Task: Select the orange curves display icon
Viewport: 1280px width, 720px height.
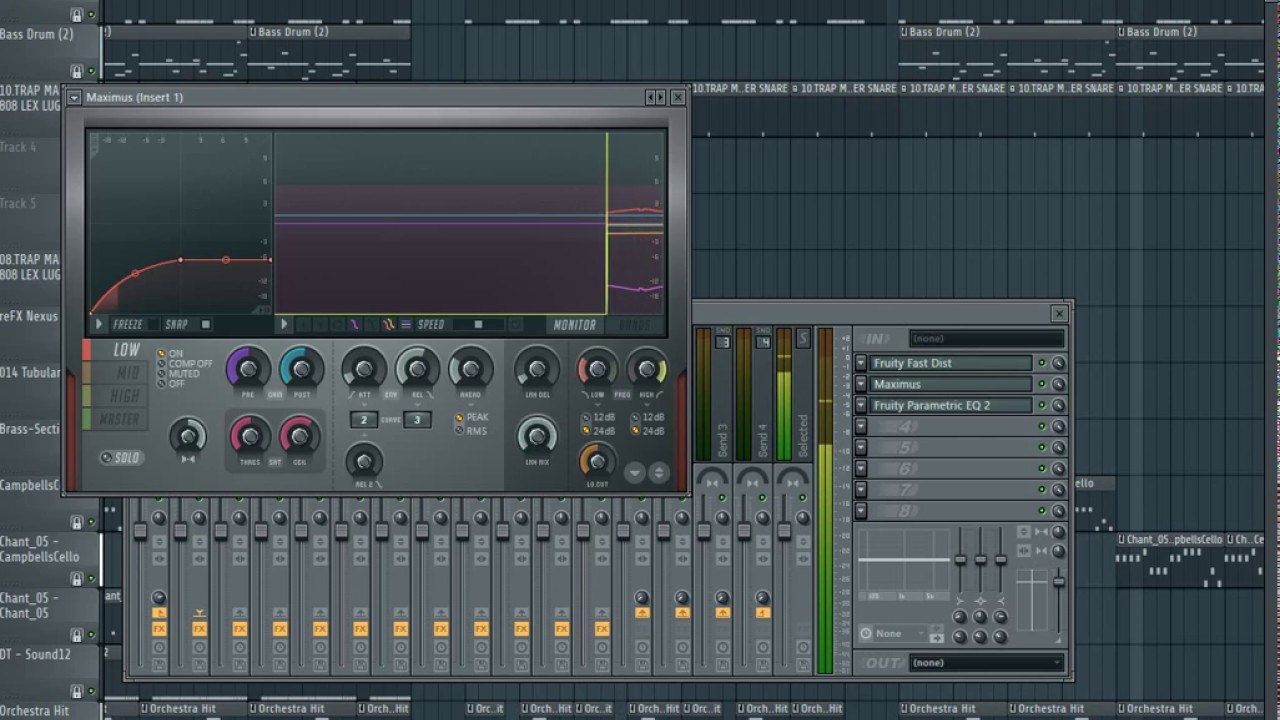Action: pyautogui.click(x=388, y=324)
